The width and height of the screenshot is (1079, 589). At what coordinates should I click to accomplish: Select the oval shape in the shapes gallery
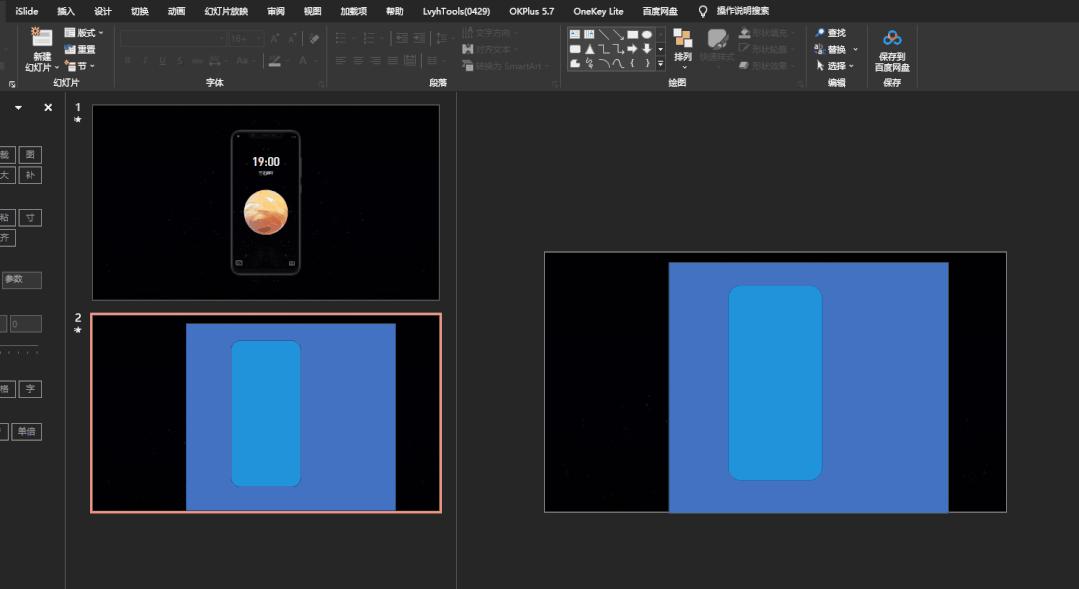click(x=647, y=34)
